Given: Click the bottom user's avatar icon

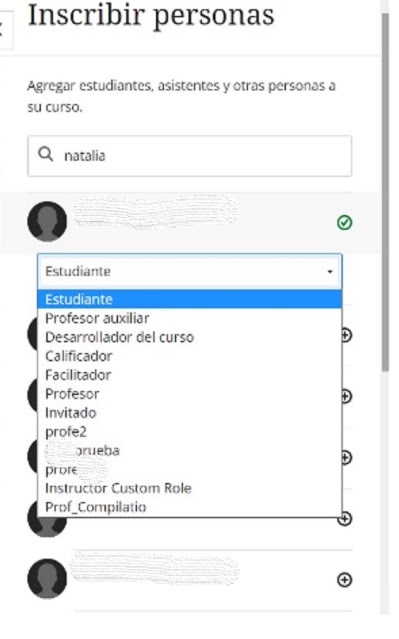Looking at the screenshot, I should point(47,578).
